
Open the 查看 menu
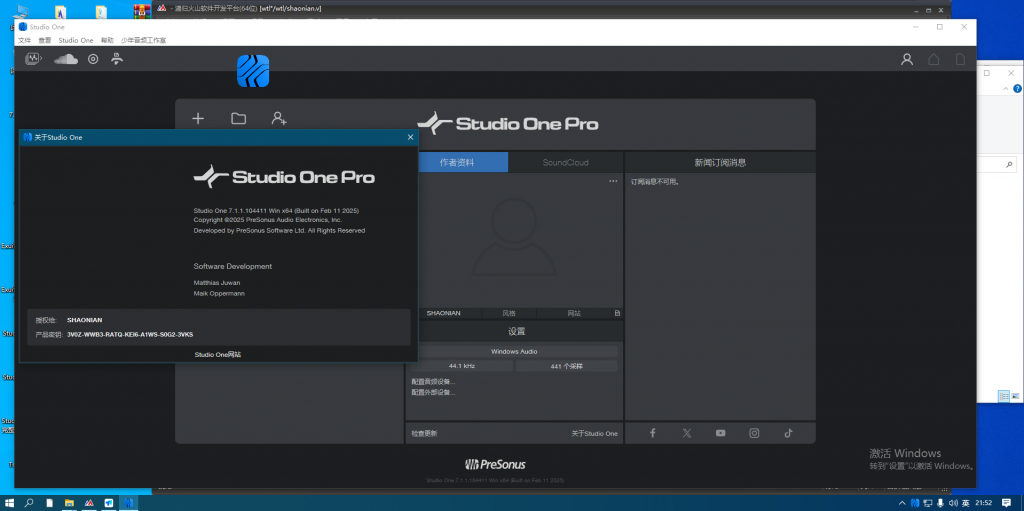[x=44, y=41]
